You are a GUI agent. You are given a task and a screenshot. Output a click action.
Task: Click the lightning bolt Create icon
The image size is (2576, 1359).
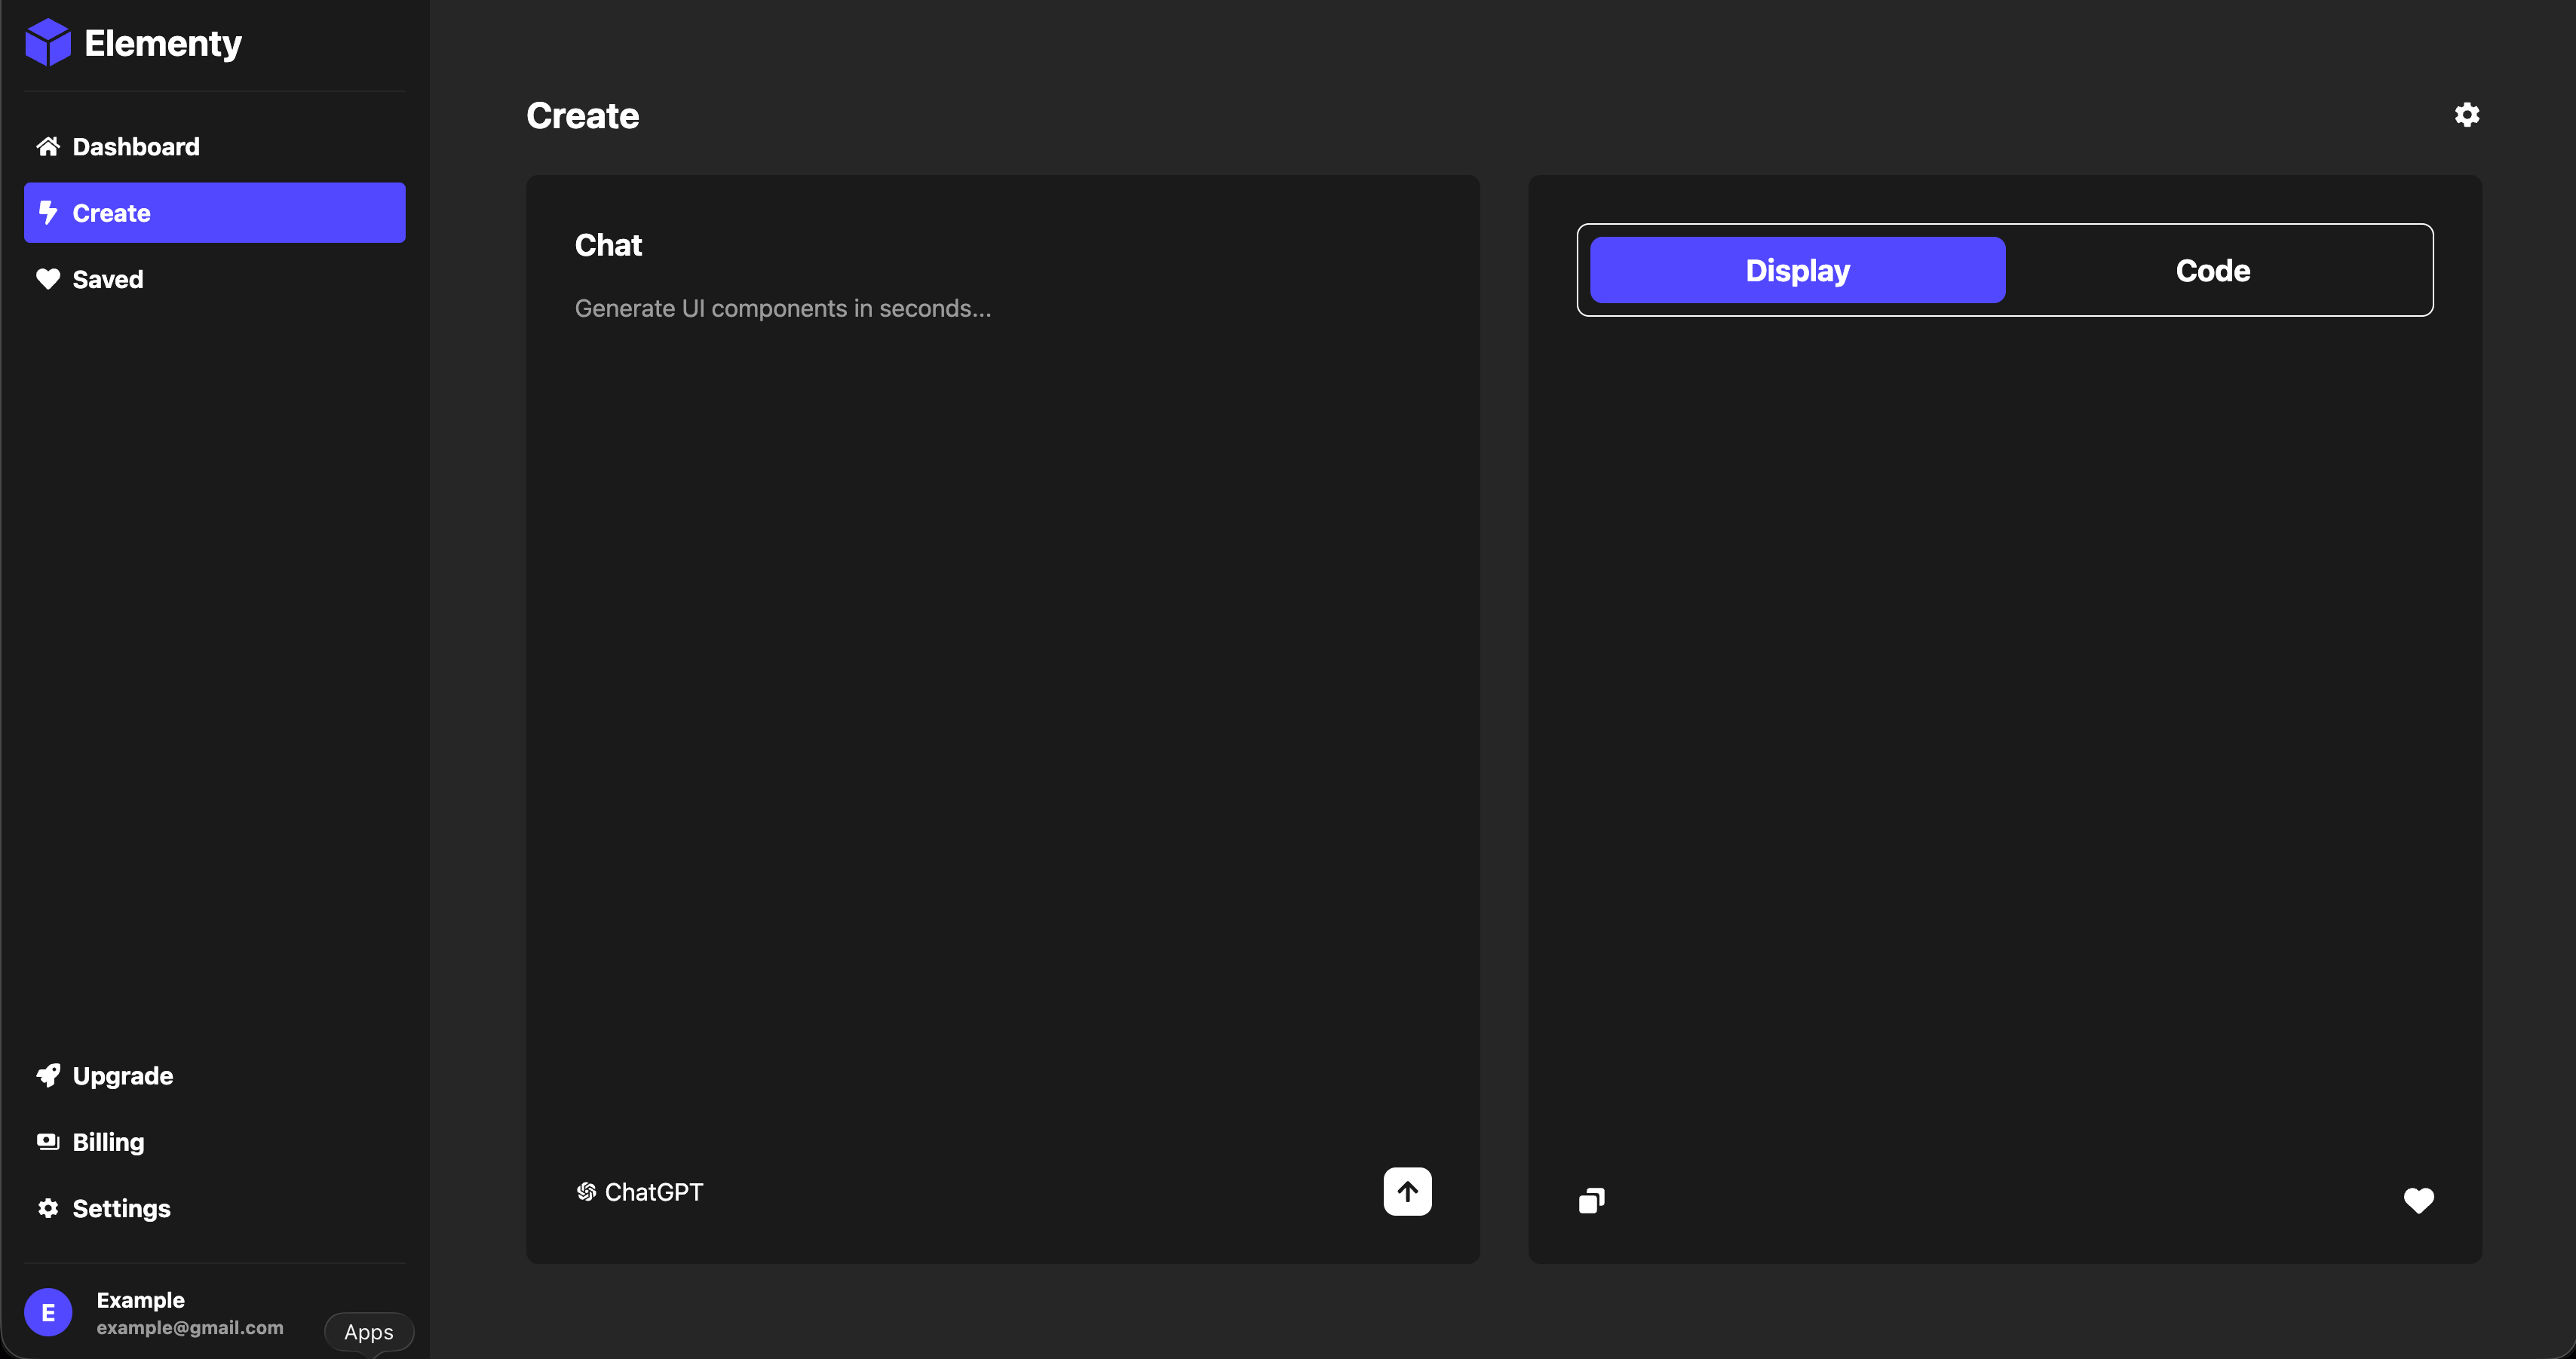48,212
